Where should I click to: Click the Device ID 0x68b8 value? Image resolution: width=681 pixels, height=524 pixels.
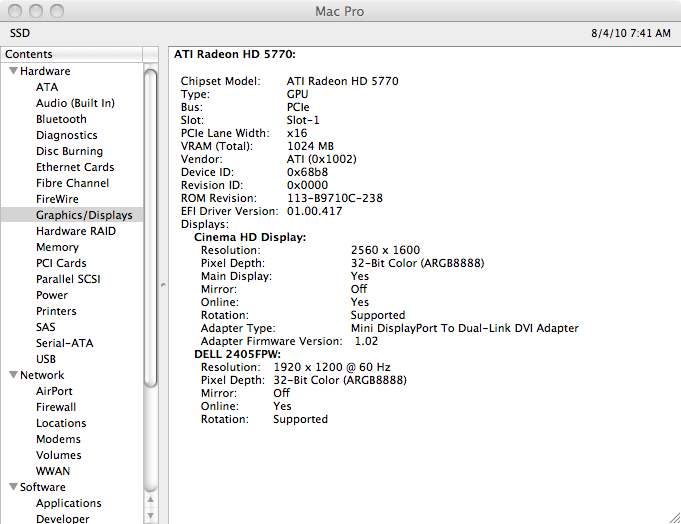point(307,172)
